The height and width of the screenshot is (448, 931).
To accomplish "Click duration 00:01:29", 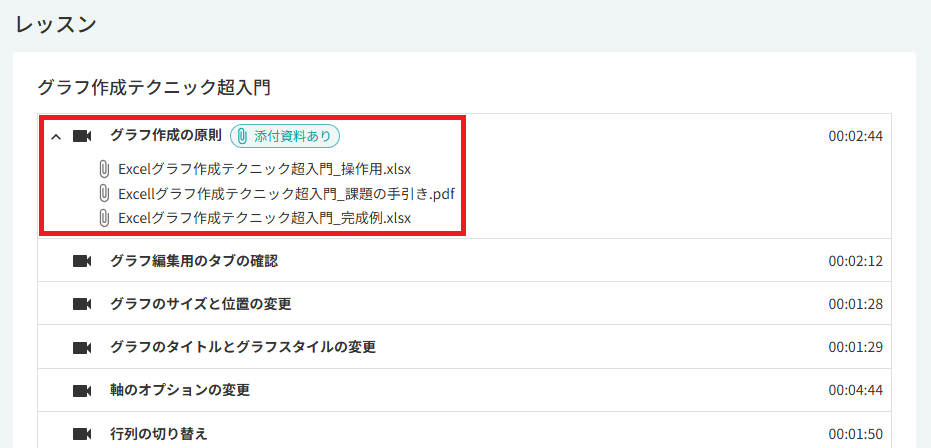I will click(856, 347).
